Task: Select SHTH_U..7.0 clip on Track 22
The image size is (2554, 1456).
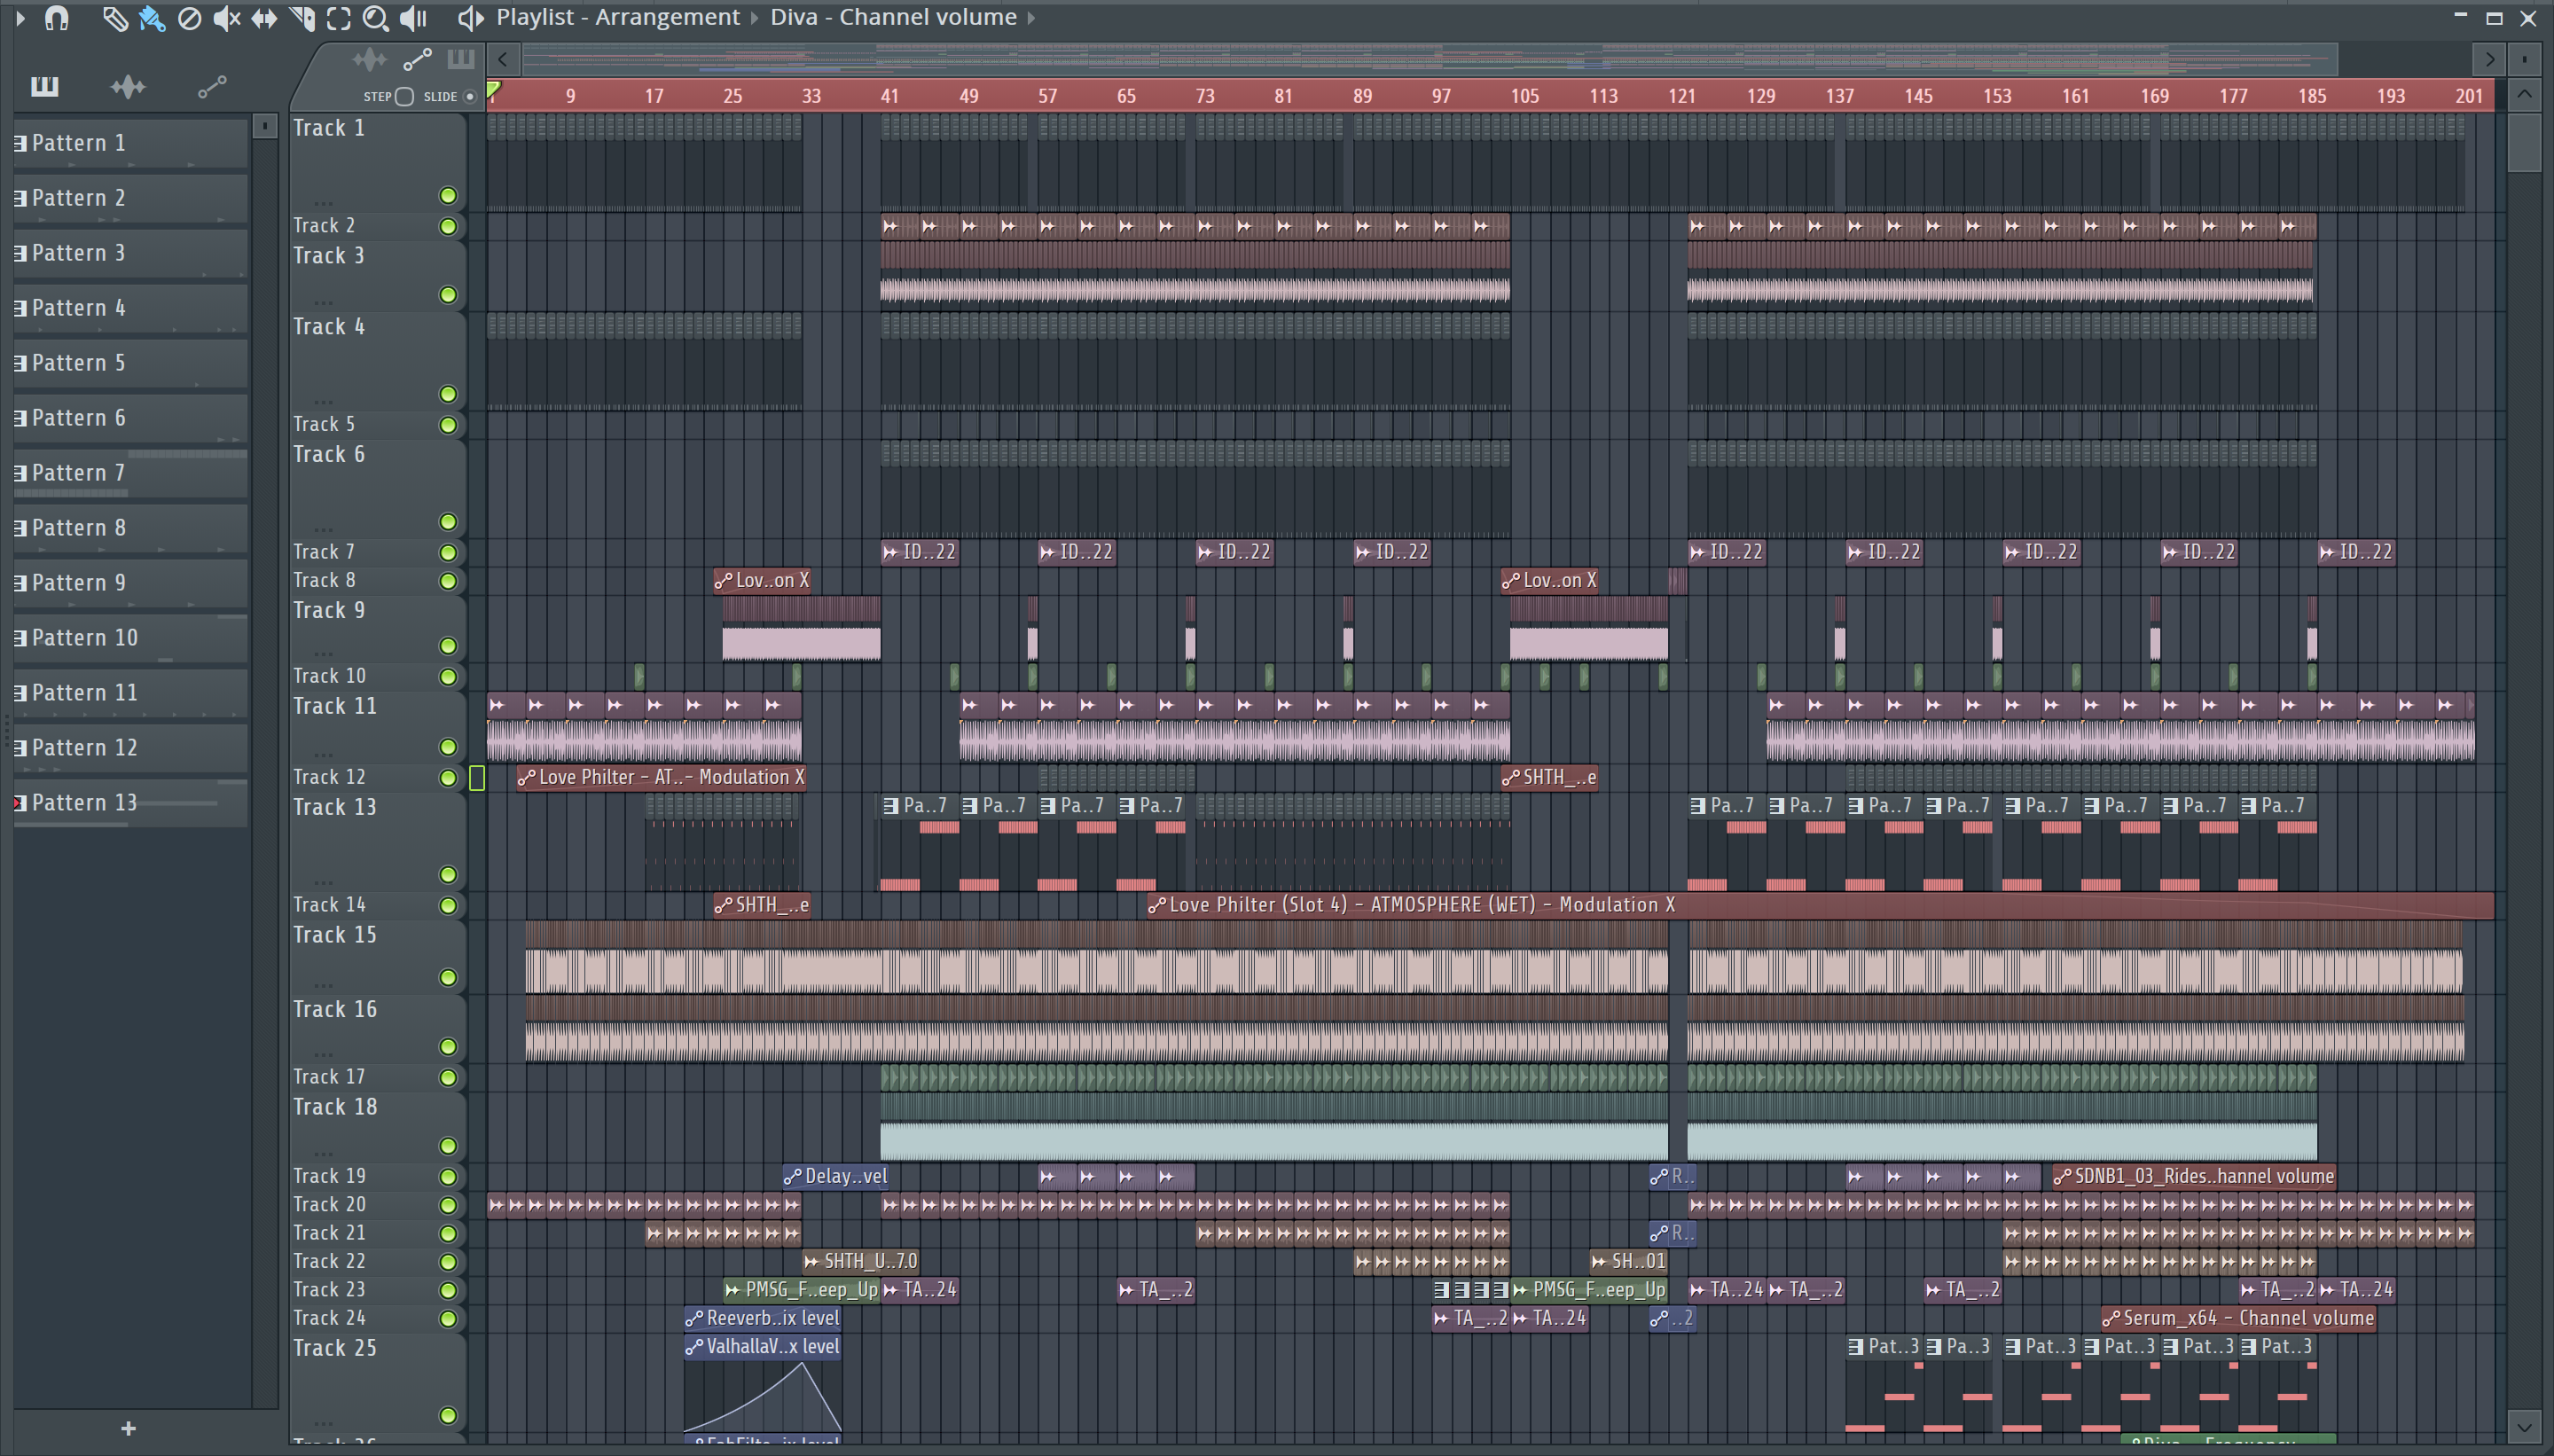Action: 860,1262
